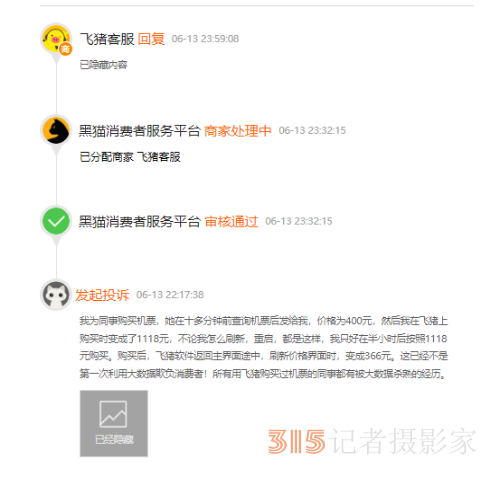Viewport: 500px width, 486px height.
Task: Click the 审核通过 status label
Action: tap(231, 221)
